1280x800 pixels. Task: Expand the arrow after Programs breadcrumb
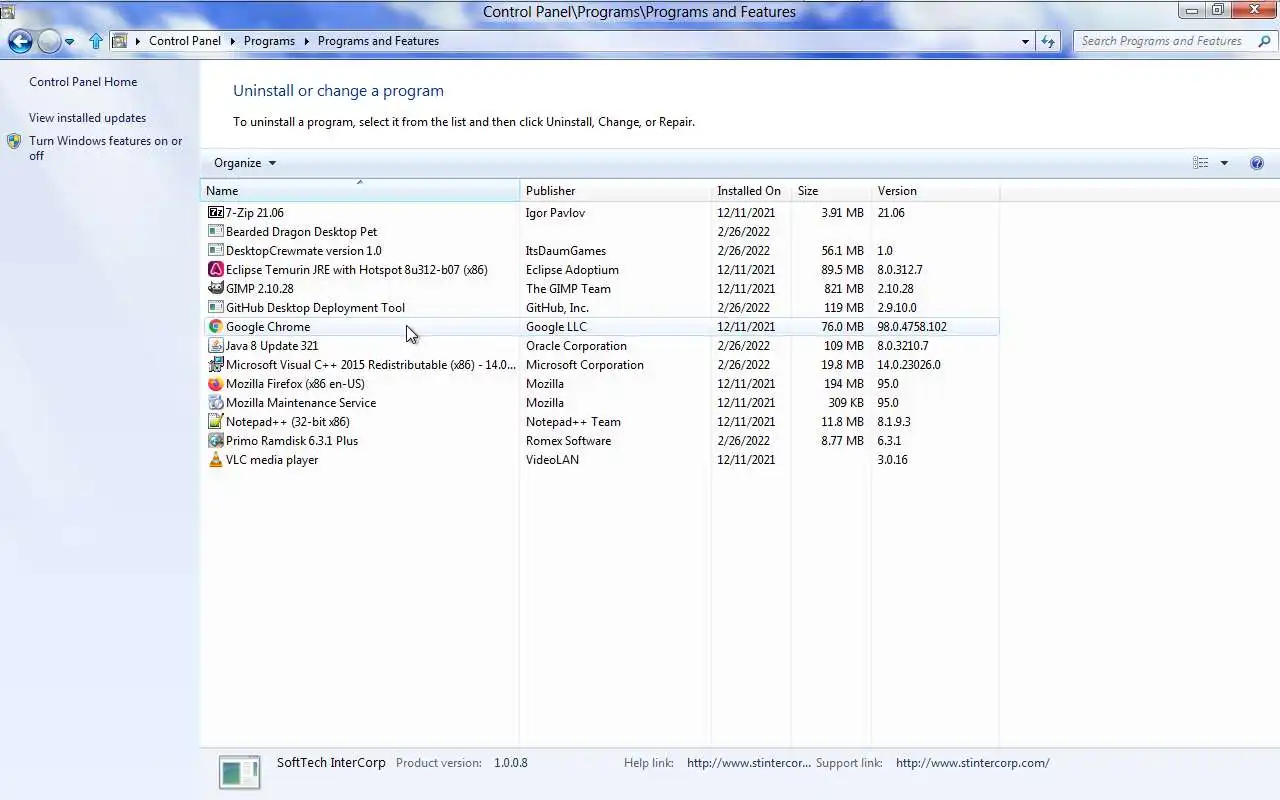tap(306, 41)
